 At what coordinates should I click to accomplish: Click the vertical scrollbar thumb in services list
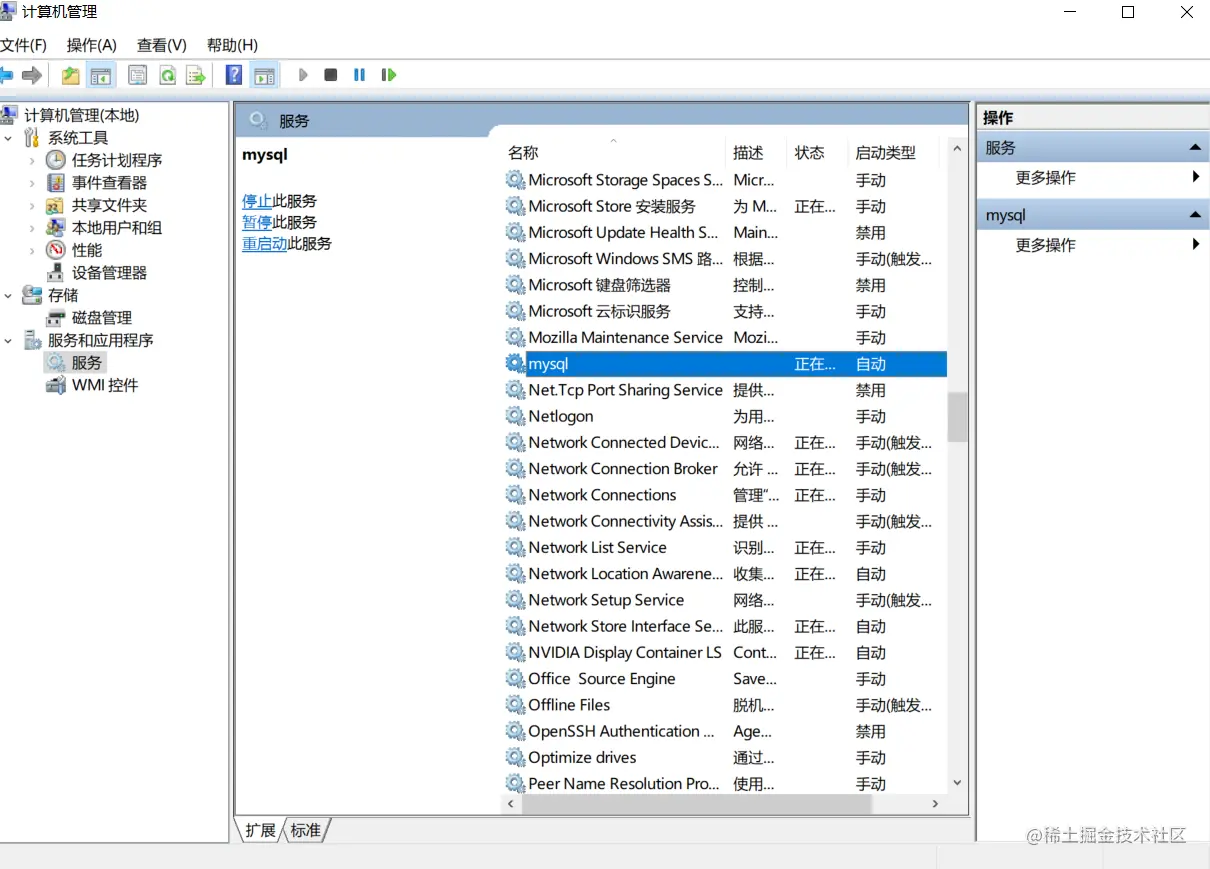pyautogui.click(x=957, y=417)
